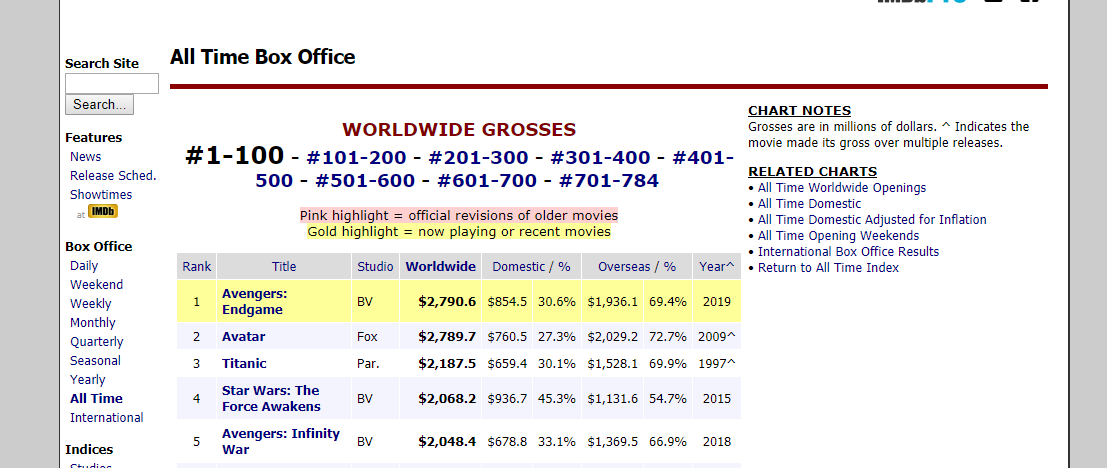Click the gold highlight legend text
1107x468 pixels.
[x=459, y=232]
